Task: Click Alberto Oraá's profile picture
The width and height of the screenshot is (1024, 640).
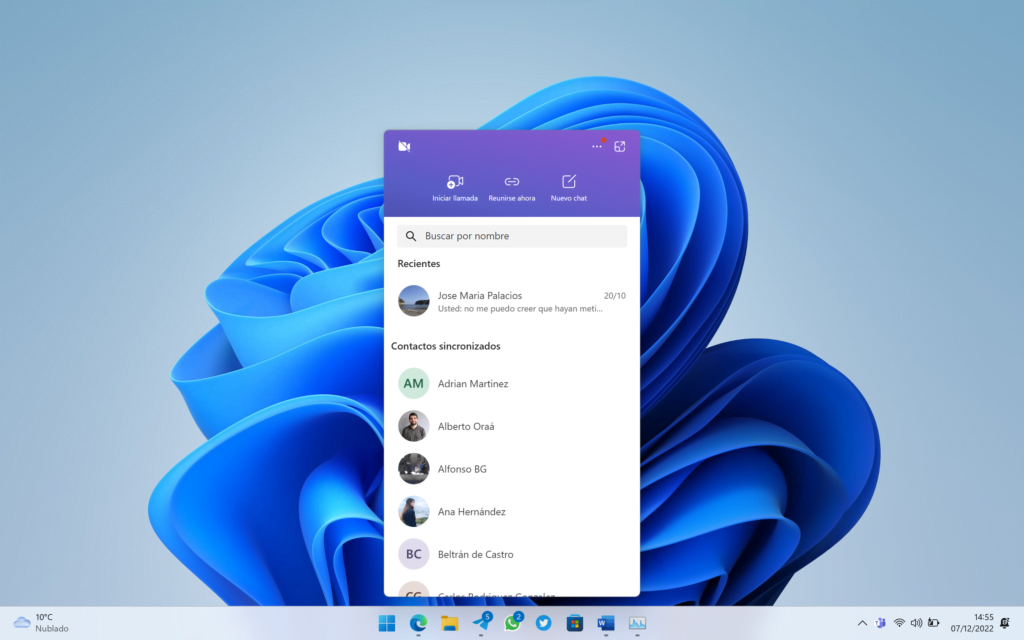Action: point(413,425)
